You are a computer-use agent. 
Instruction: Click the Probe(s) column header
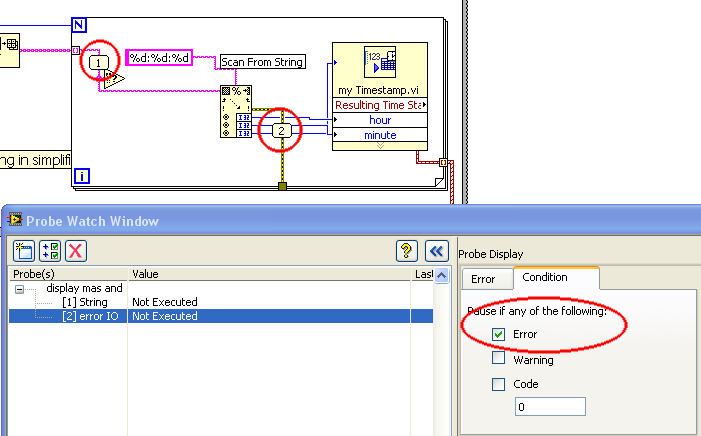coord(68,274)
